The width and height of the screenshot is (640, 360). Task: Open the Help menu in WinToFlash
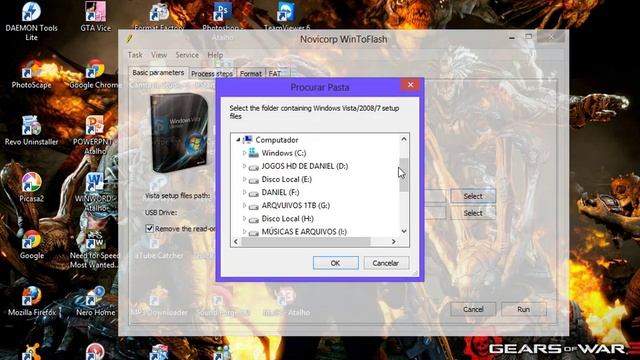coord(215,55)
